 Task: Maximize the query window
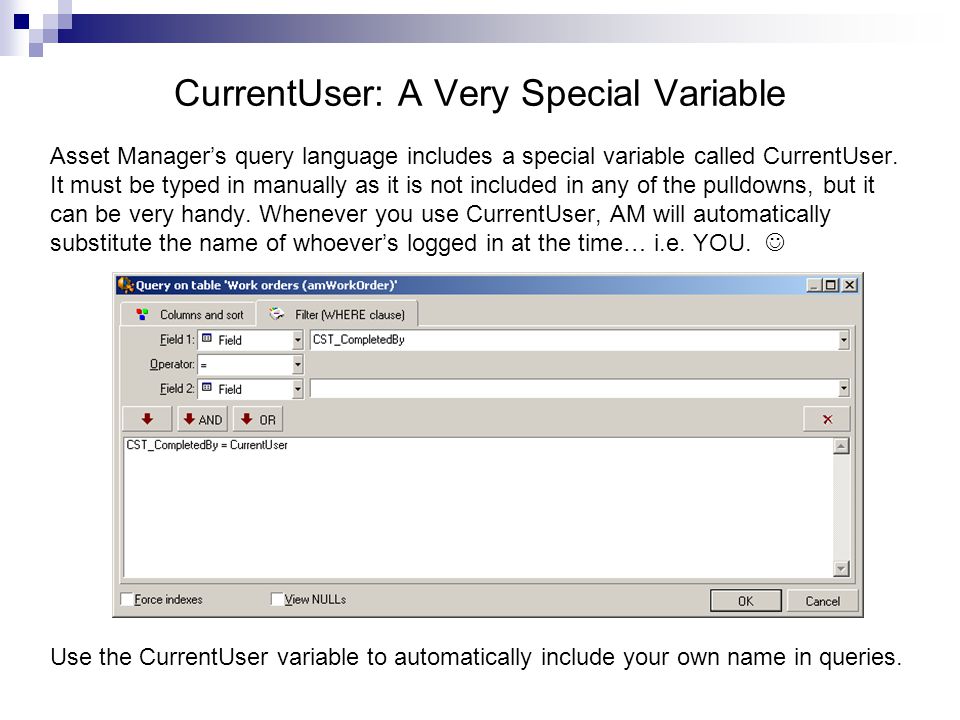(x=830, y=285)
